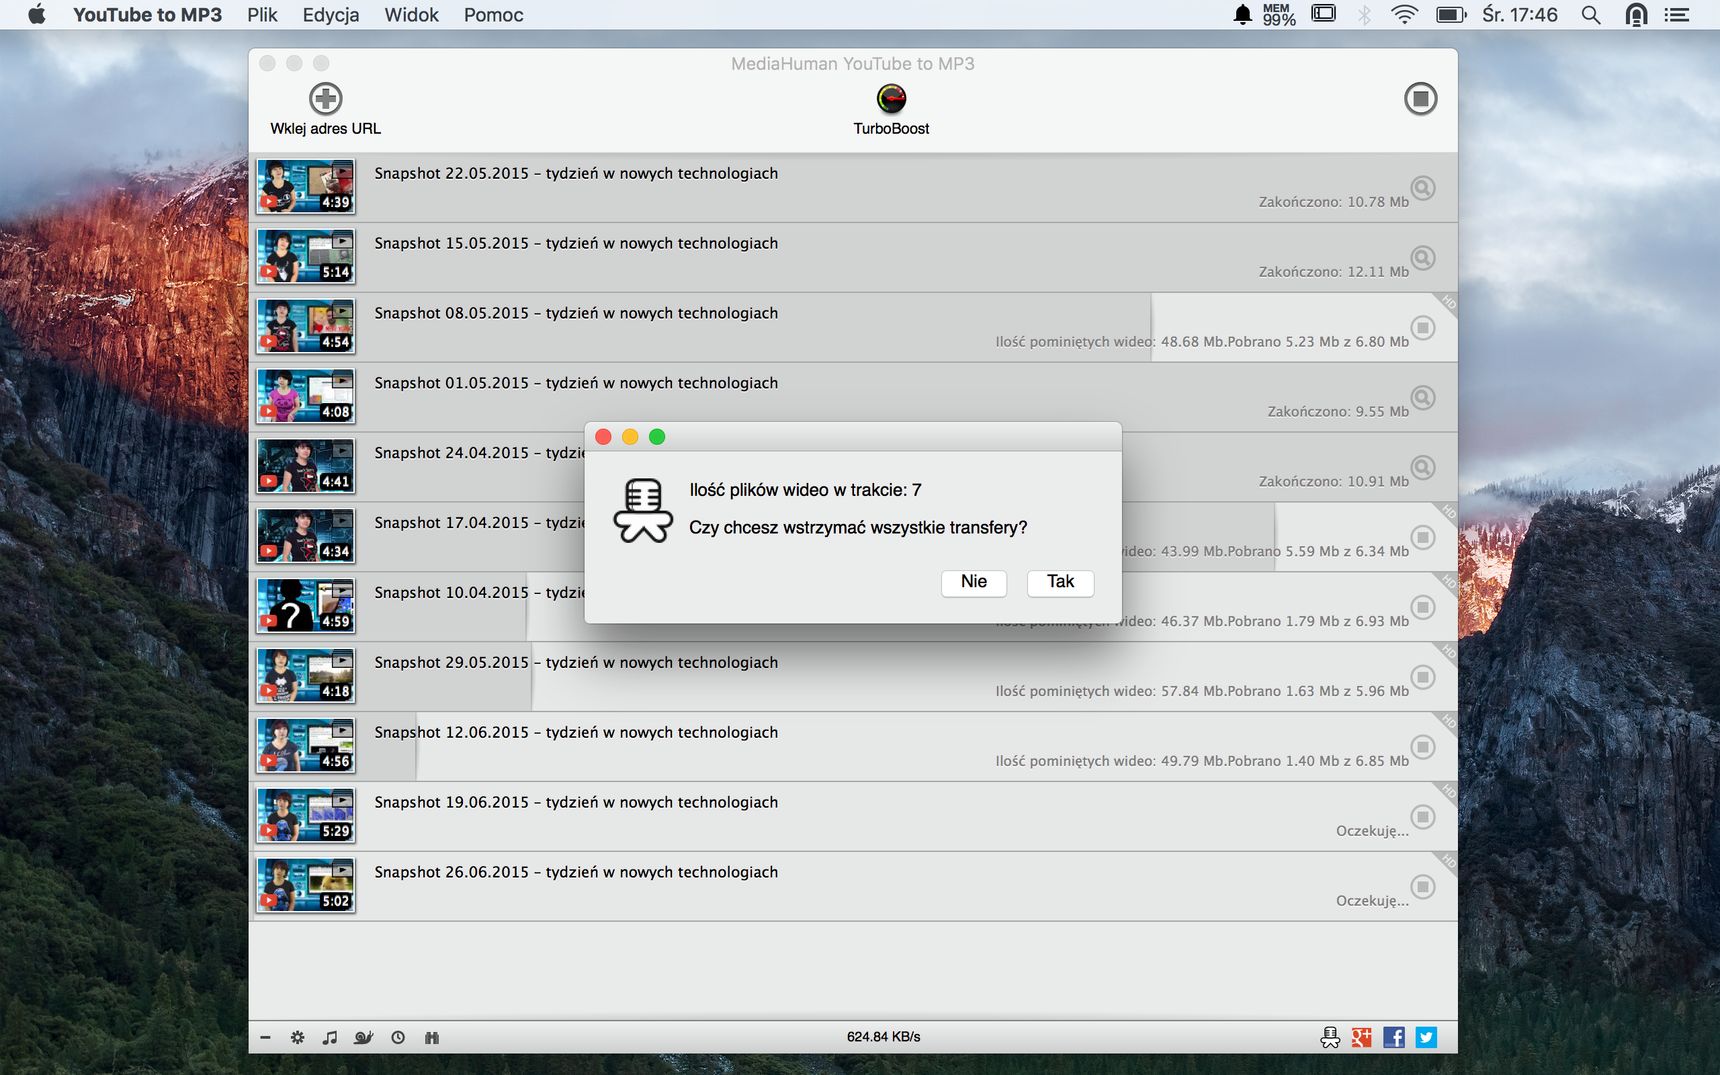
Task: Click the Wi-Fi menu bar icon
Action: (x=1405, y=15)
